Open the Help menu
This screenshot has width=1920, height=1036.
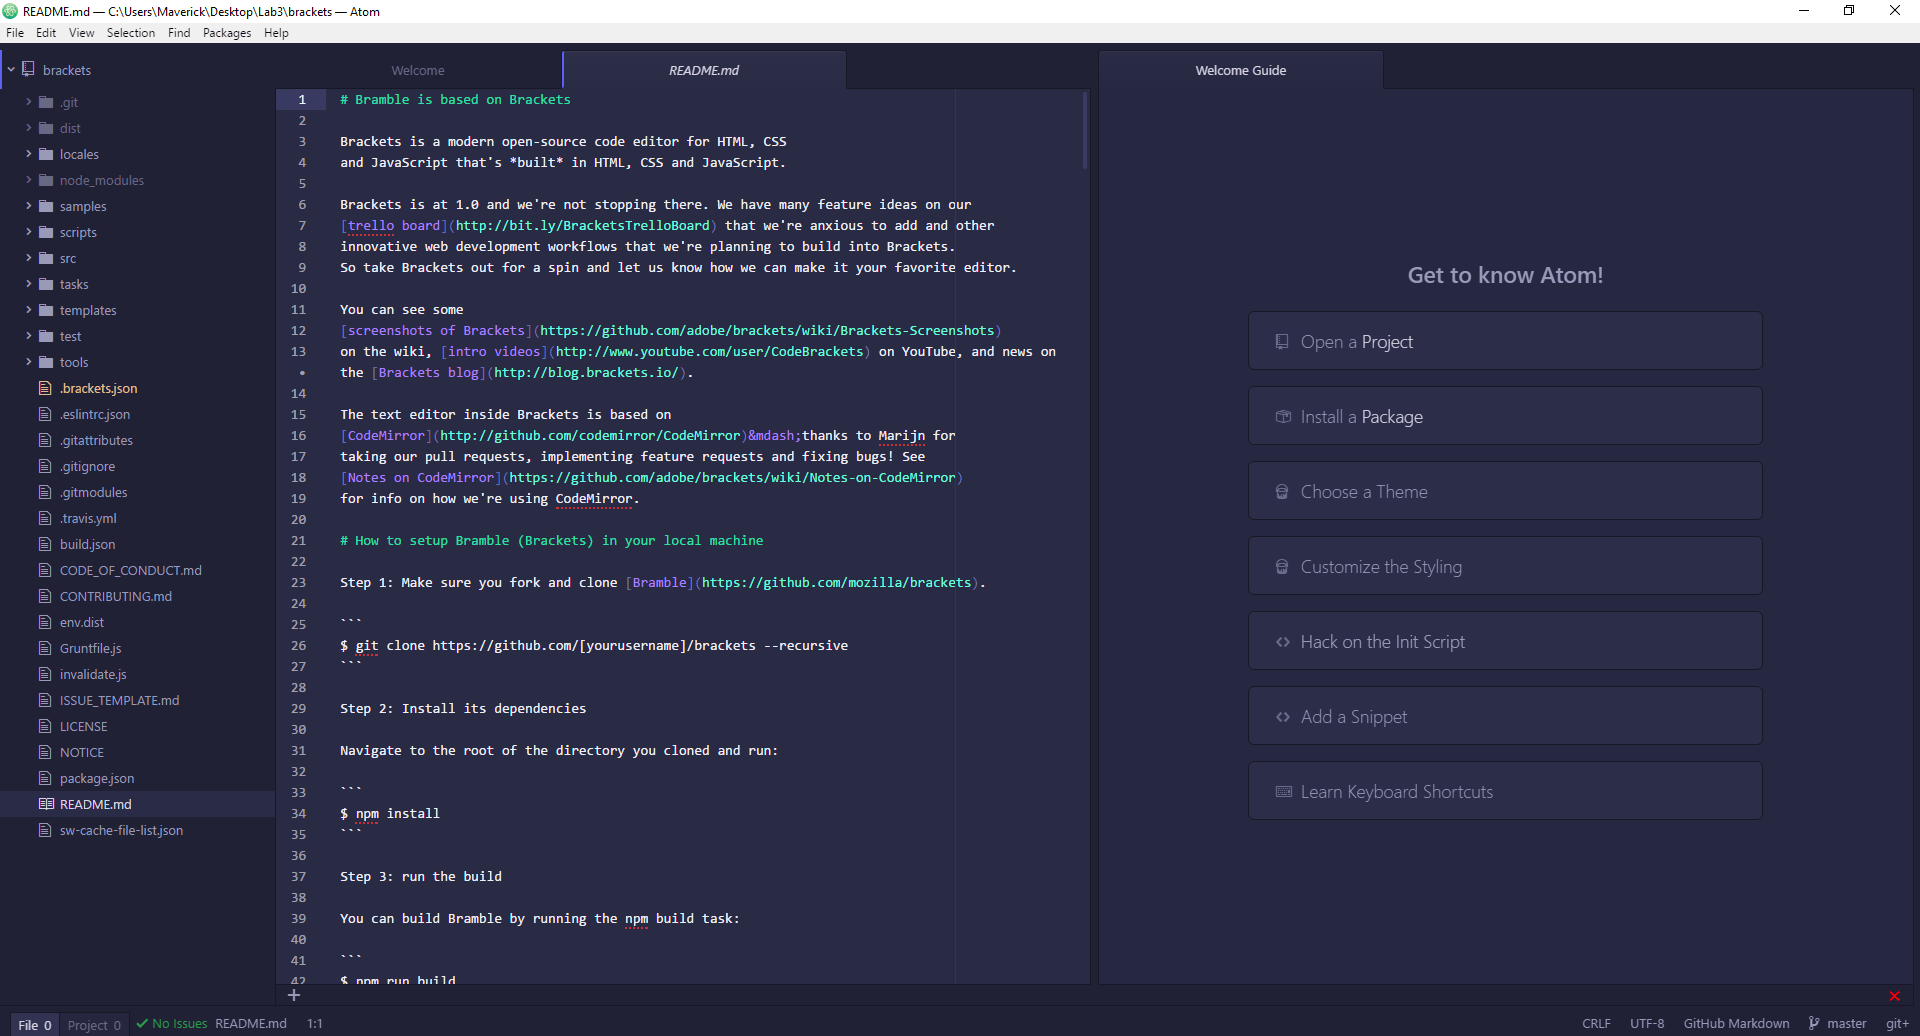[x=276, y=33]
